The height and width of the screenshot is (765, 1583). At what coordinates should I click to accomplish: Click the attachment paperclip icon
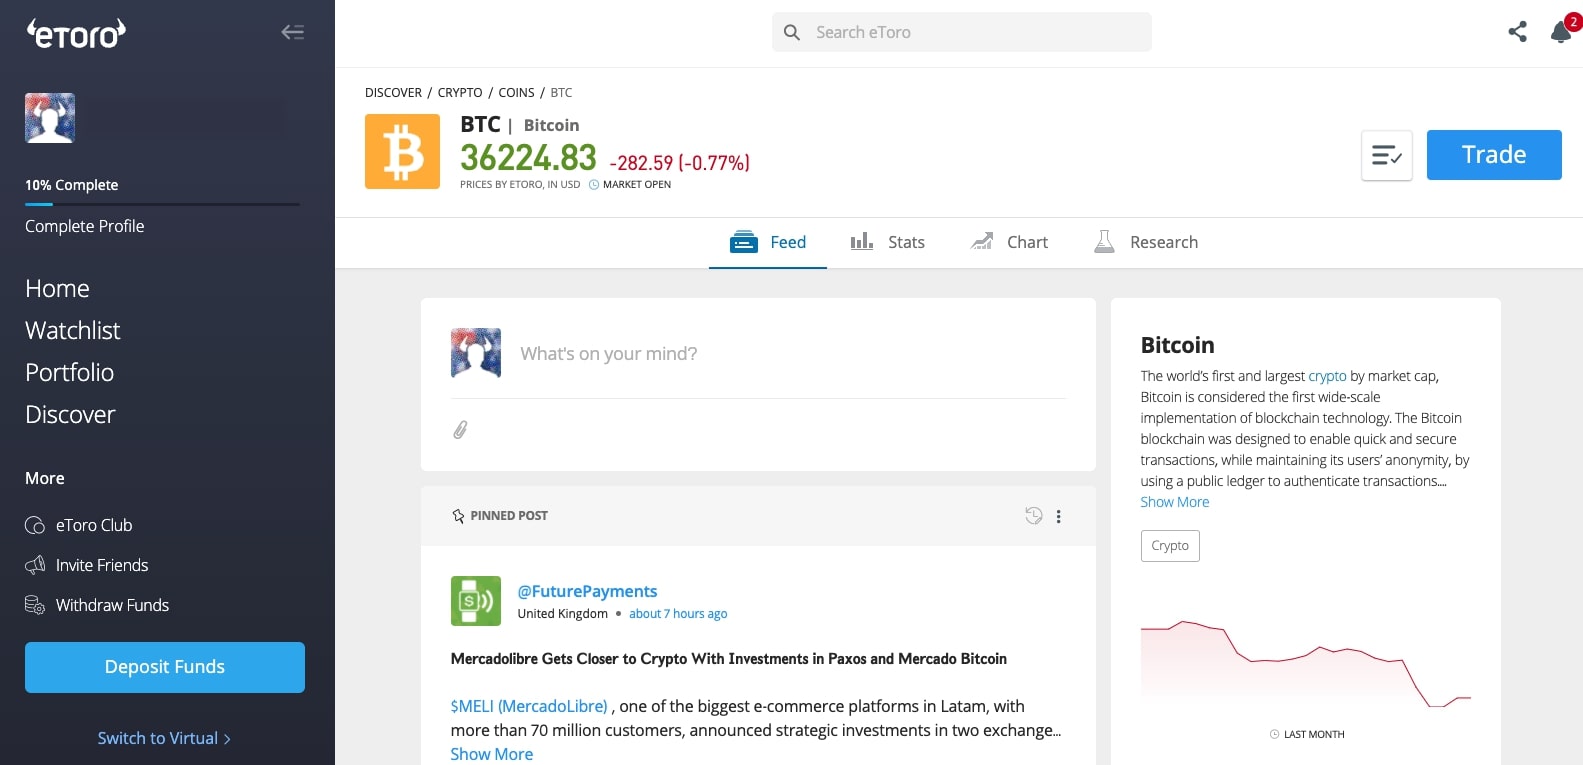(460, 430)
